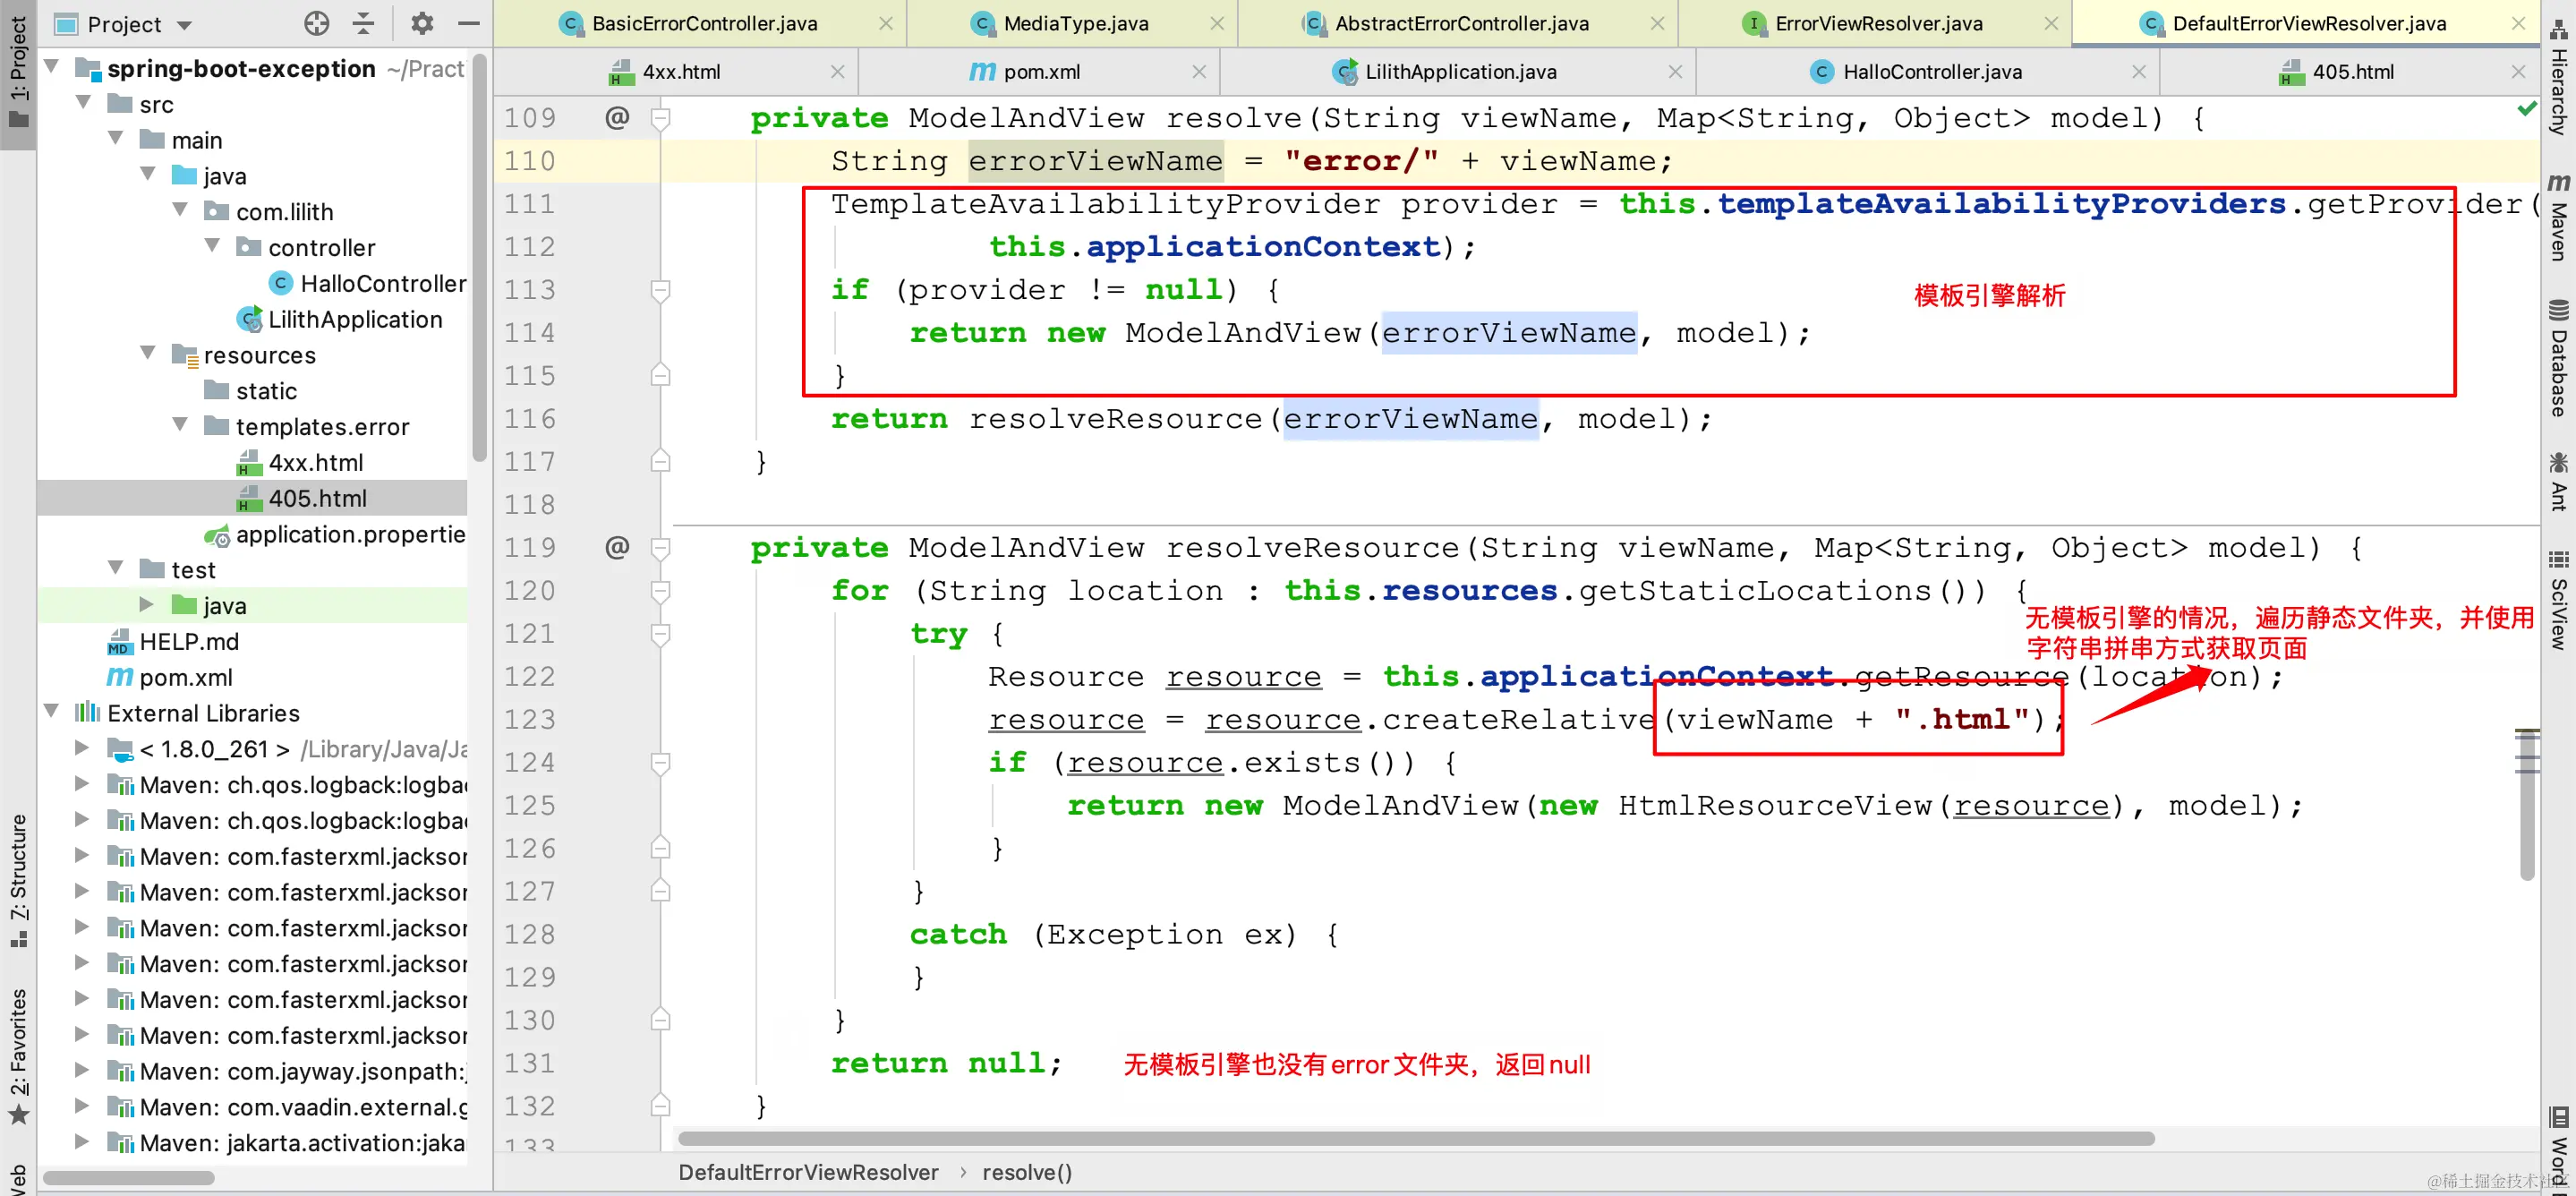Select static folder in tree
The width and height of the screenshot is (2576, 1196).
click(x=250, y=390)
